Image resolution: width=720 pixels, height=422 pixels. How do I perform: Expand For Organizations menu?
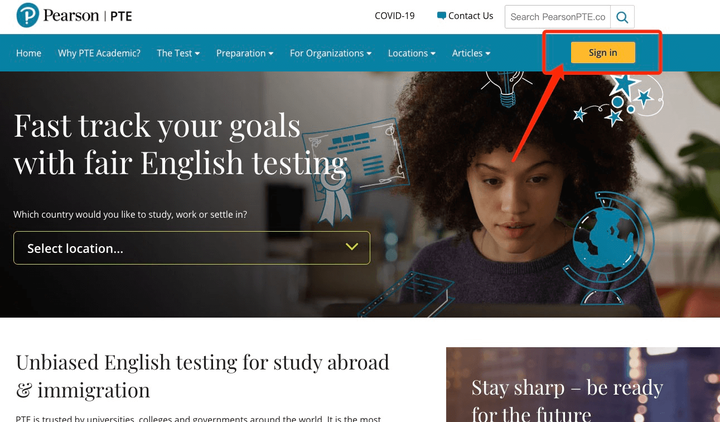click(x=331, y=53)
